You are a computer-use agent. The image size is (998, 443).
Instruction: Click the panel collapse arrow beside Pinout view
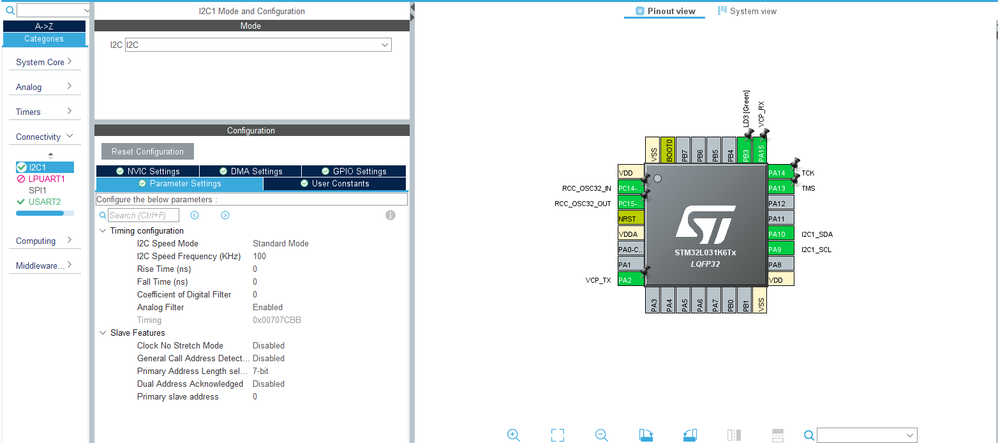412,7
